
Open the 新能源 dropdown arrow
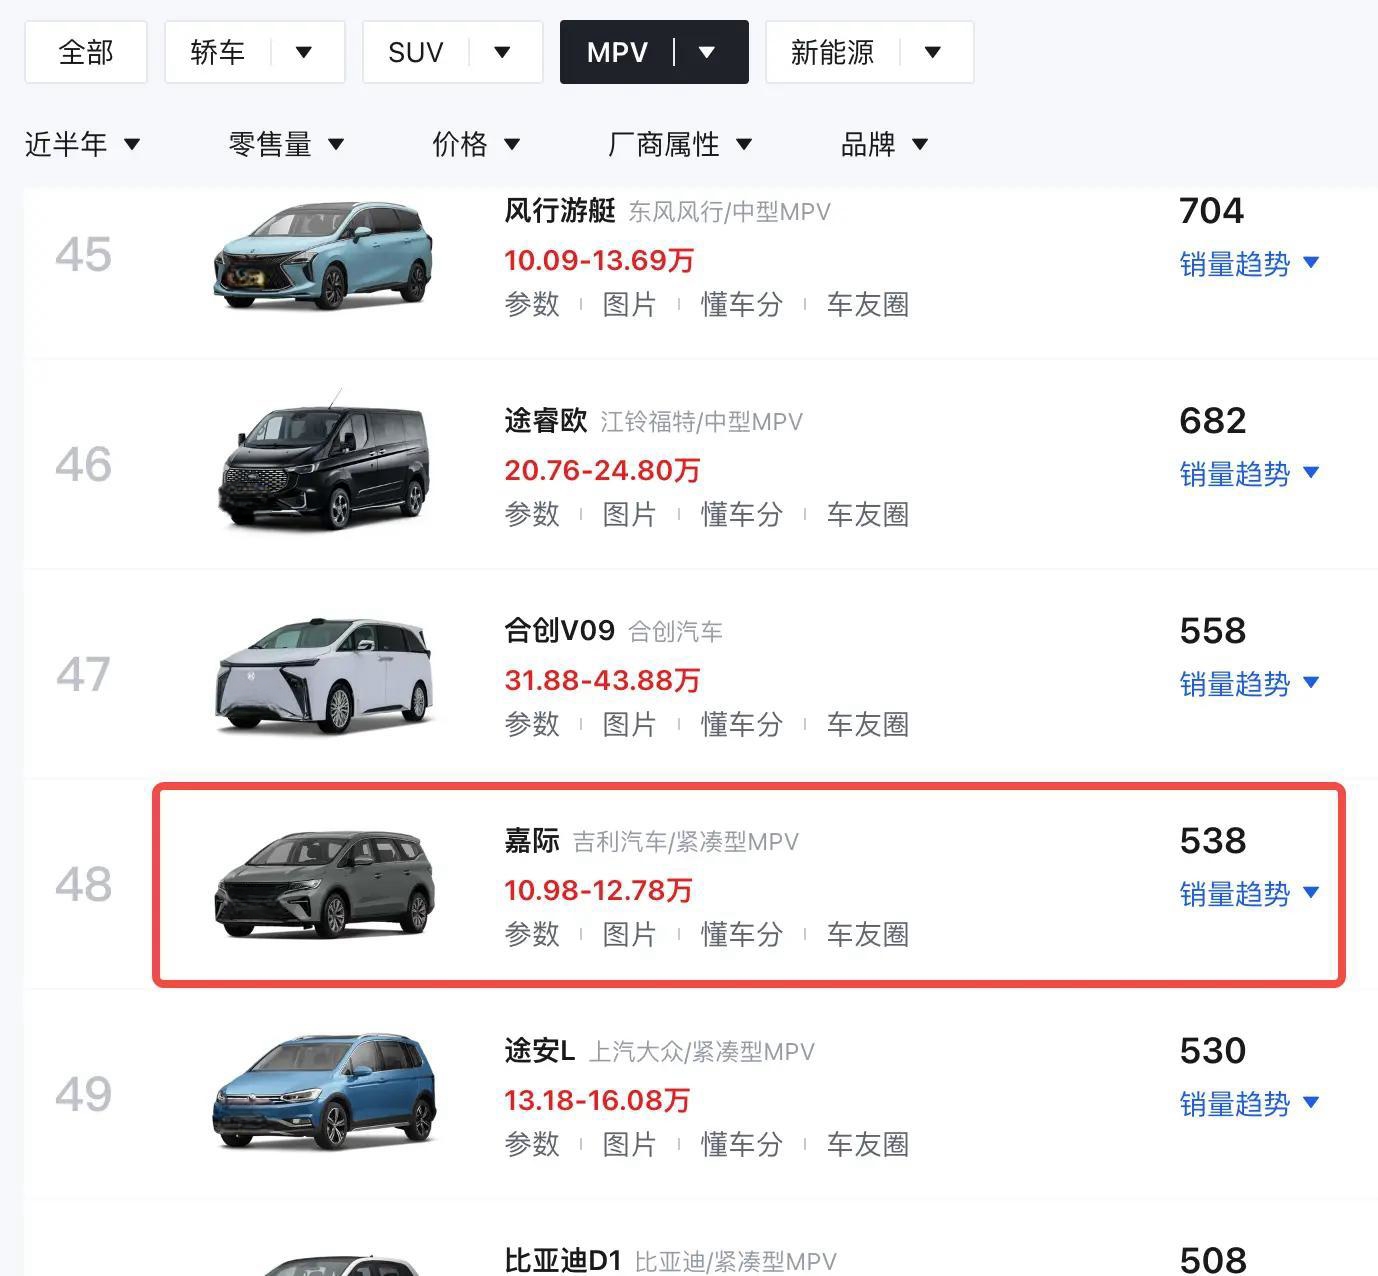[932, 52]
